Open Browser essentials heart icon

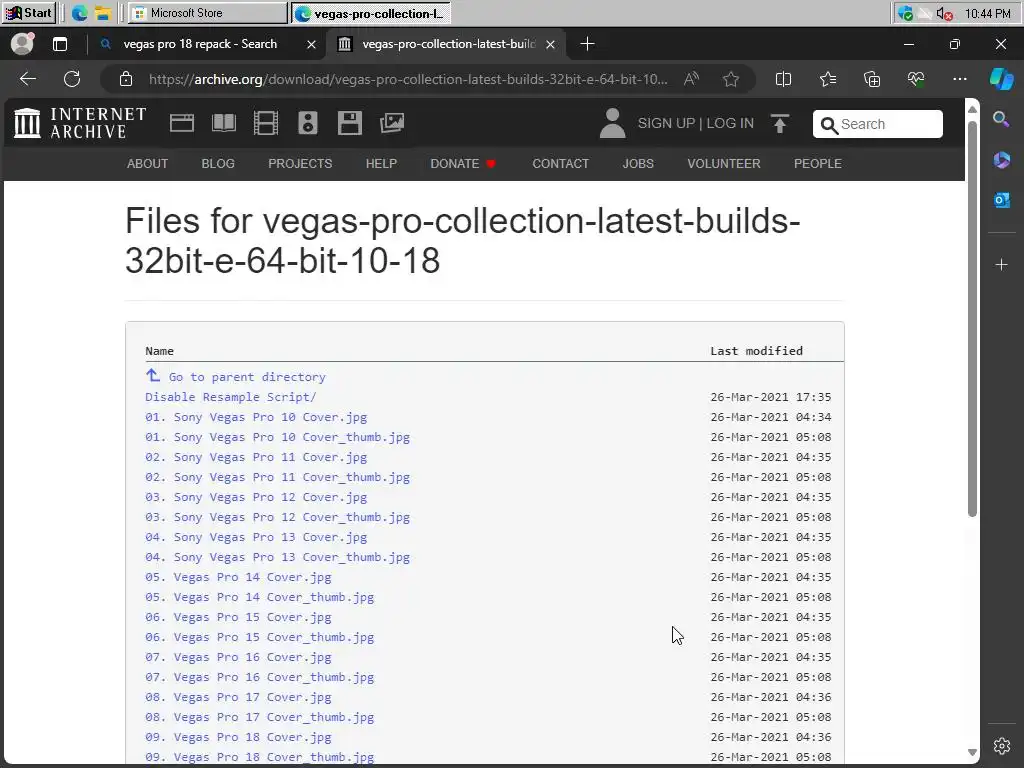[916, 79]
